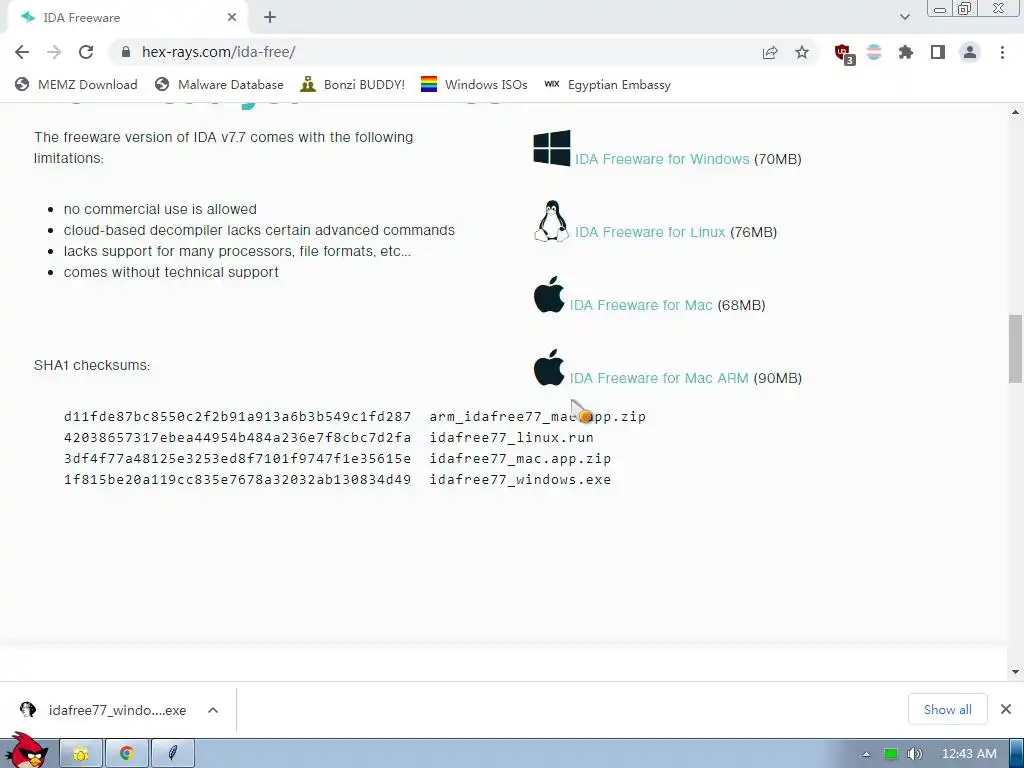Select the IDA Freeware browser tab
The image size is (1024, 768).
tap(127, 18)
